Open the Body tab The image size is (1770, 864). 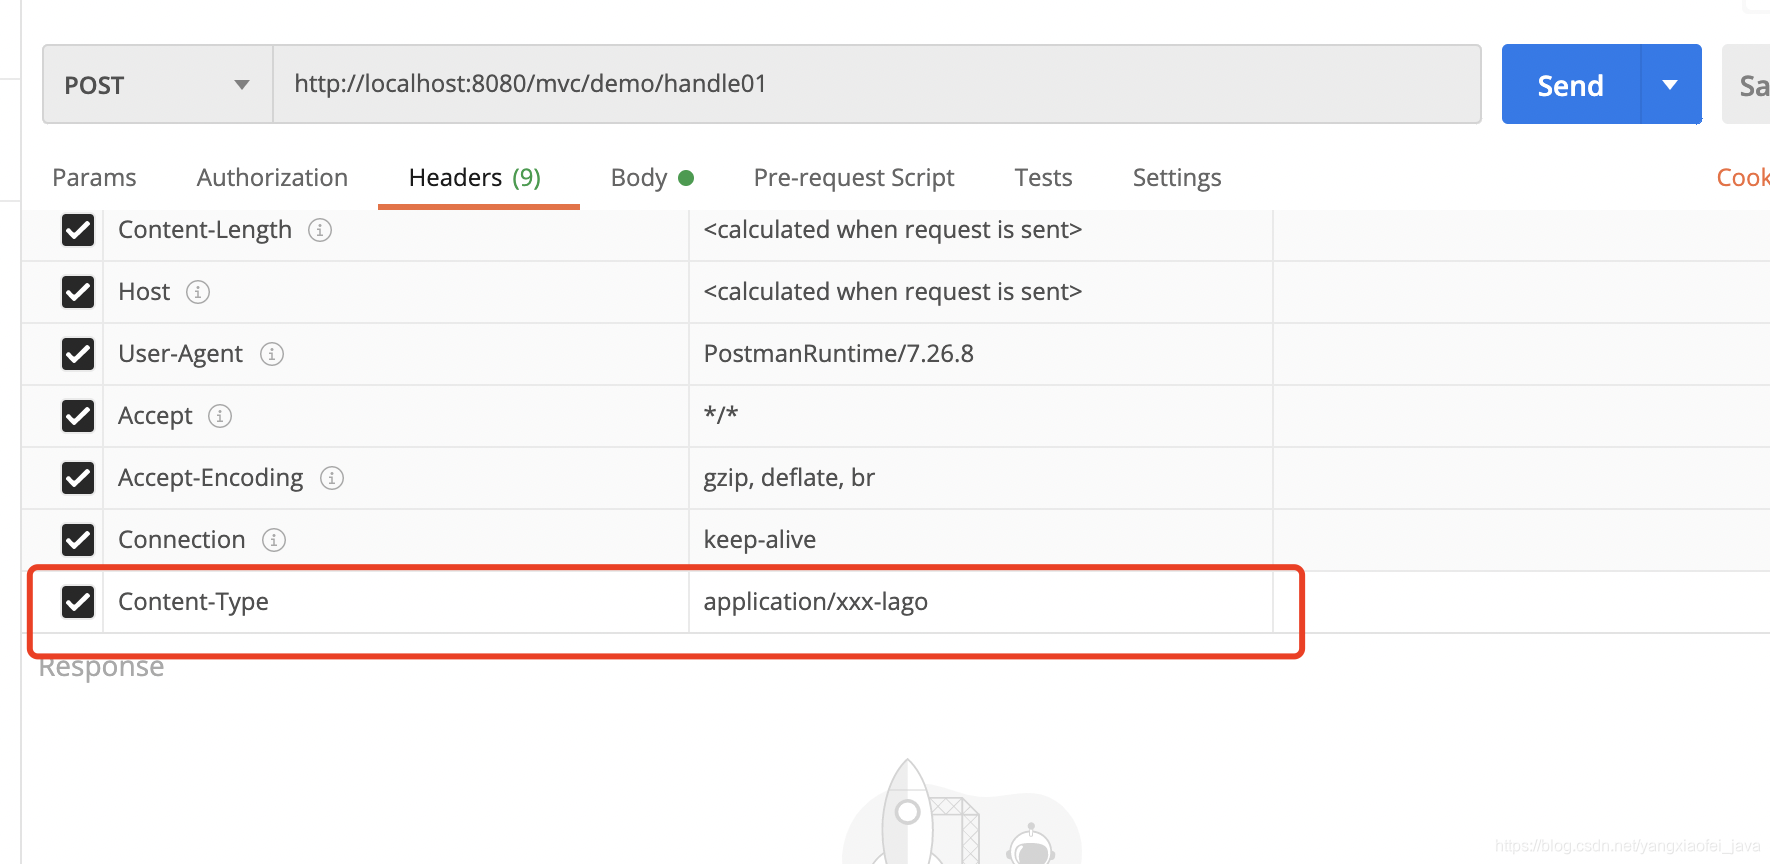click(x=652, y=178)
